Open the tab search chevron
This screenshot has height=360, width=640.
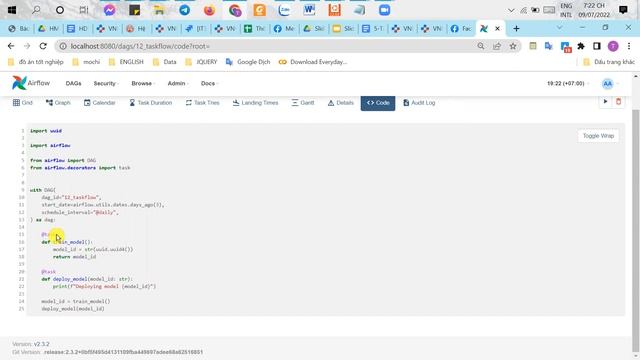[x=560, y=28]
